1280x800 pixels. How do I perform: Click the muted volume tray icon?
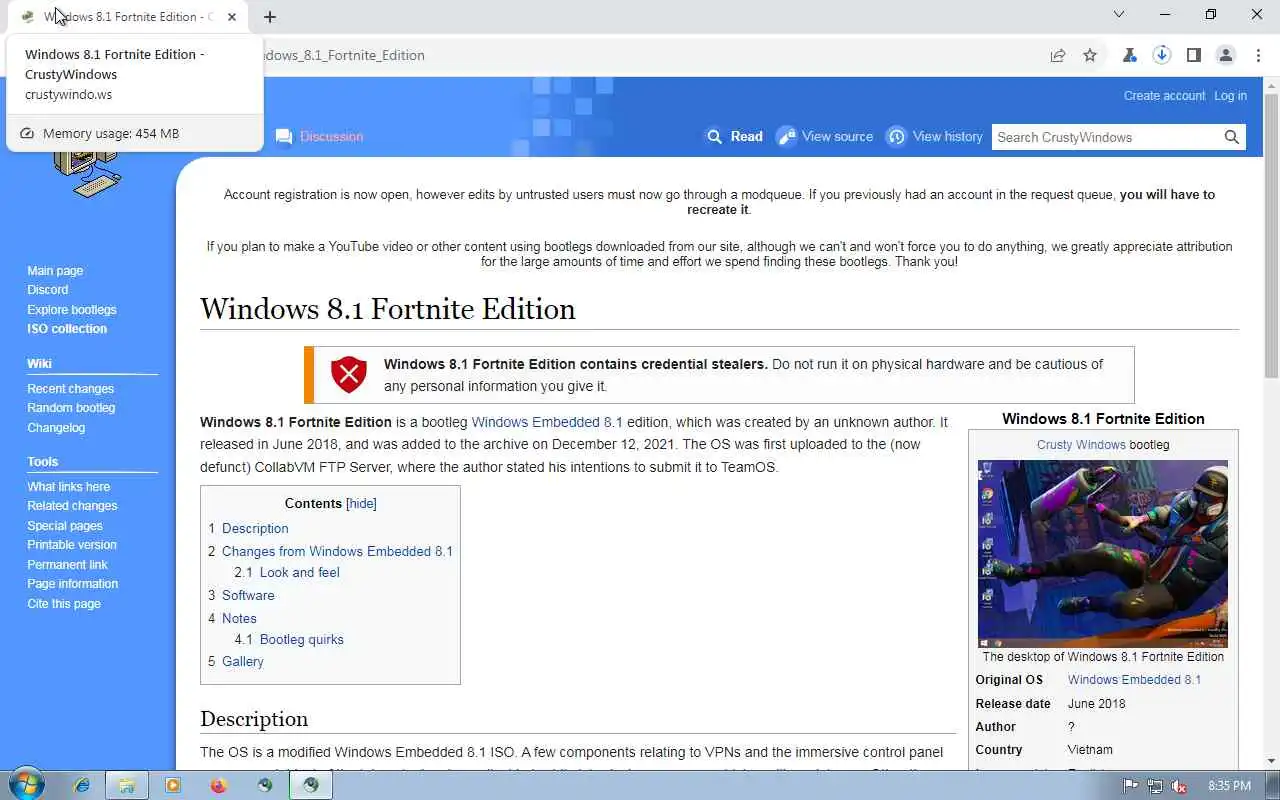pyautogui.click(x=1179, y=786)
